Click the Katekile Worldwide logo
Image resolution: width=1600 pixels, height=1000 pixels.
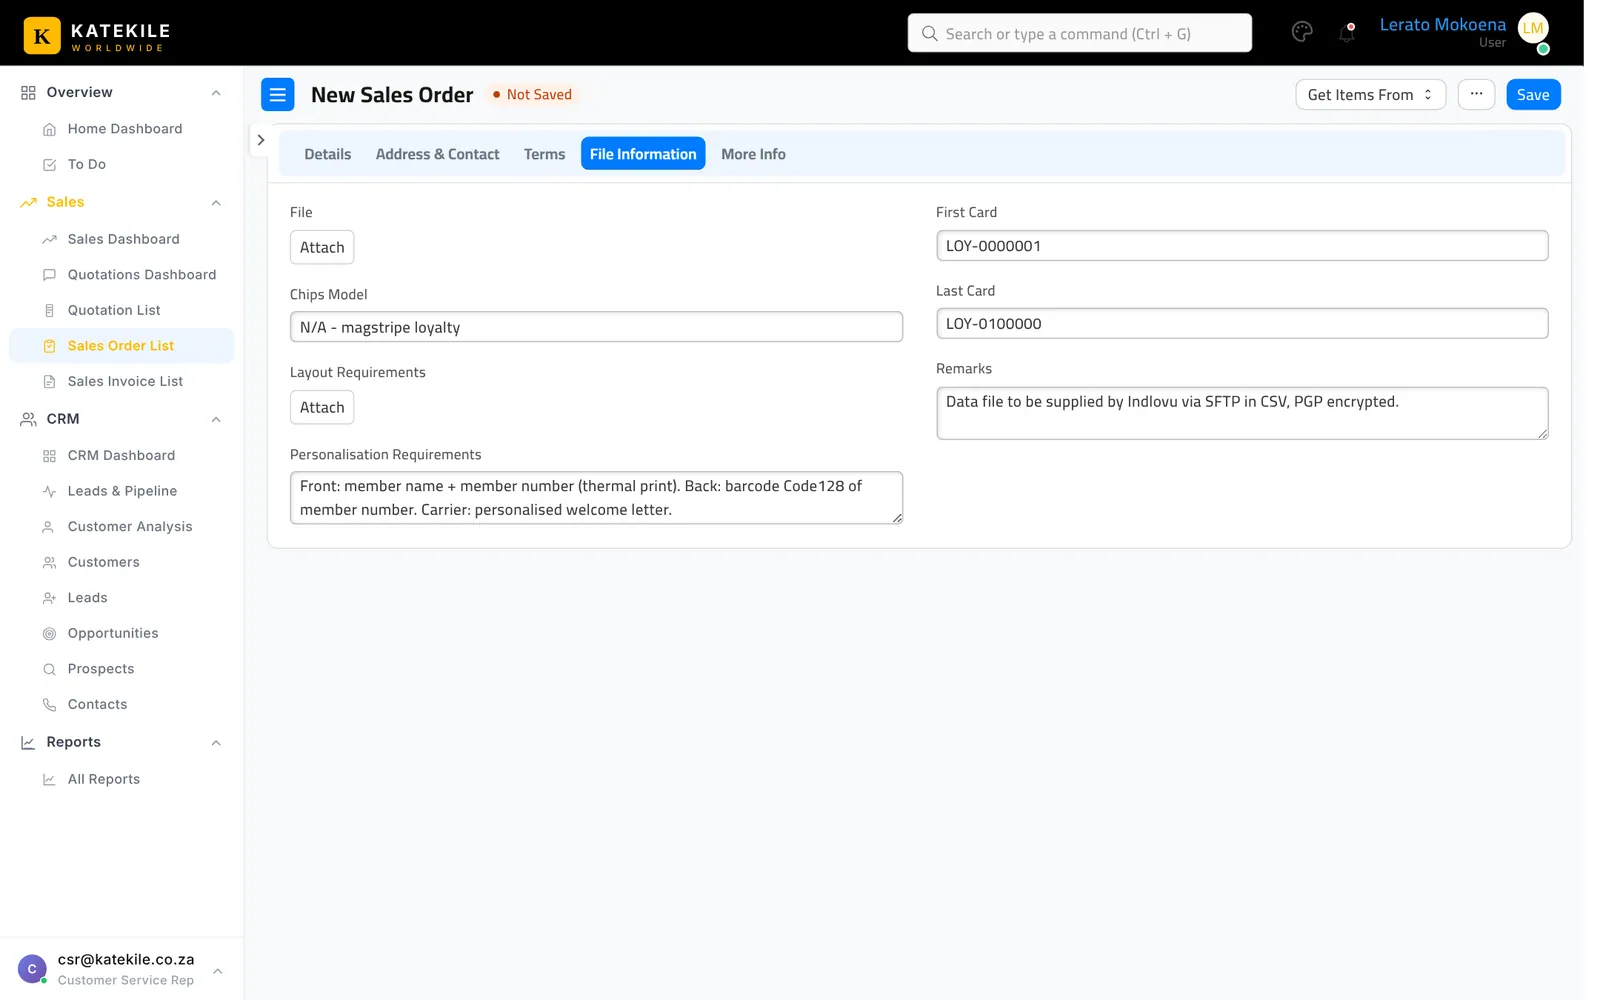click(97, 35)
